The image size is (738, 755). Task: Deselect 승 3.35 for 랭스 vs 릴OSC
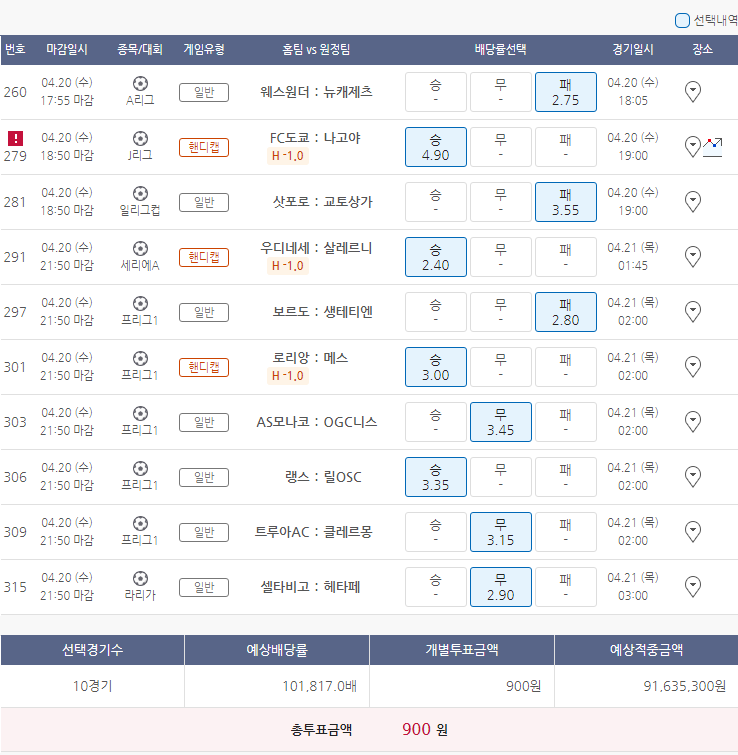click(x=436, y=477)
